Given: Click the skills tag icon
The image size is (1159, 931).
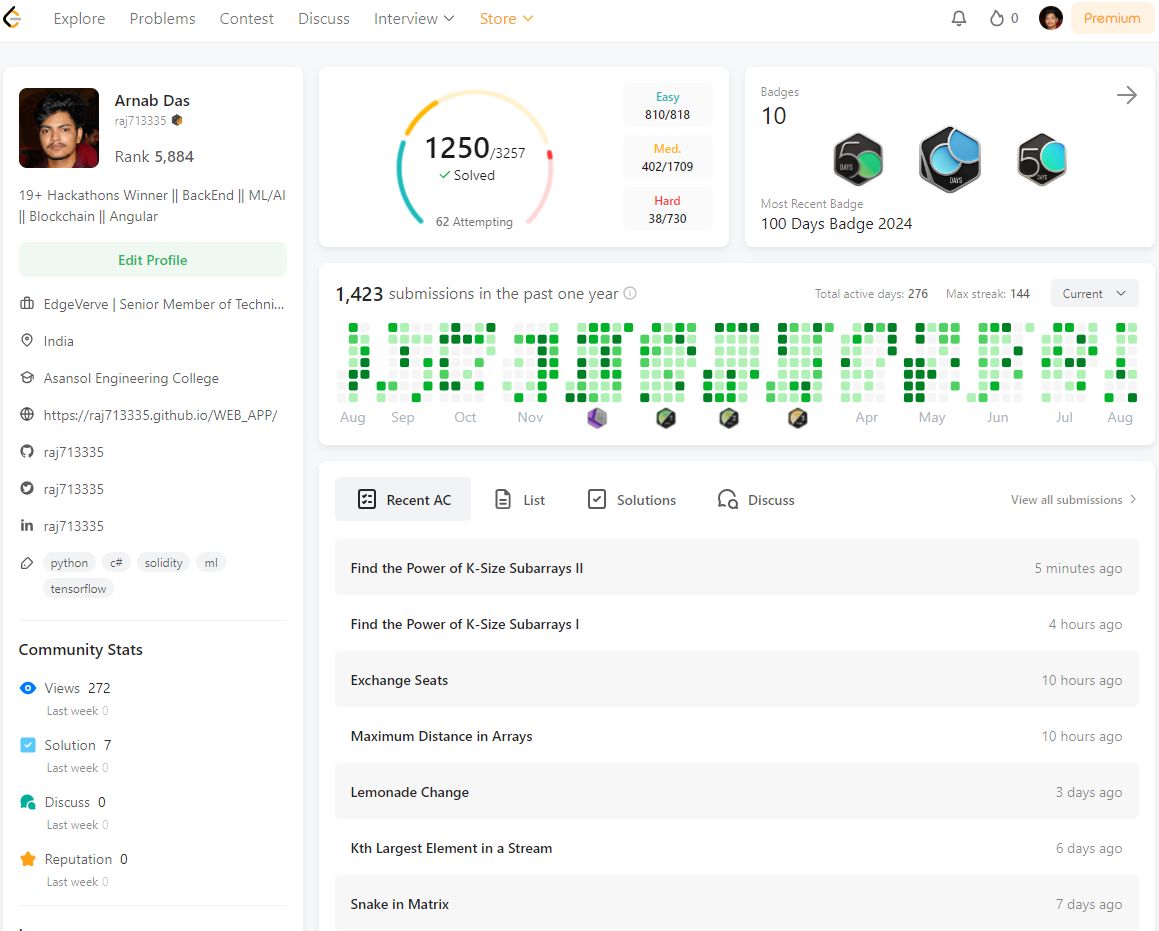Looking at the screenshot, I should (27, 563).
